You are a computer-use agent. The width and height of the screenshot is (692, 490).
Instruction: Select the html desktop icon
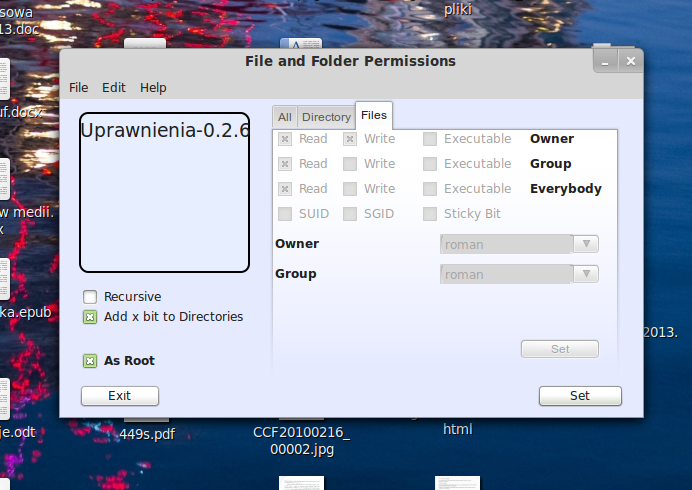[458, 429]
